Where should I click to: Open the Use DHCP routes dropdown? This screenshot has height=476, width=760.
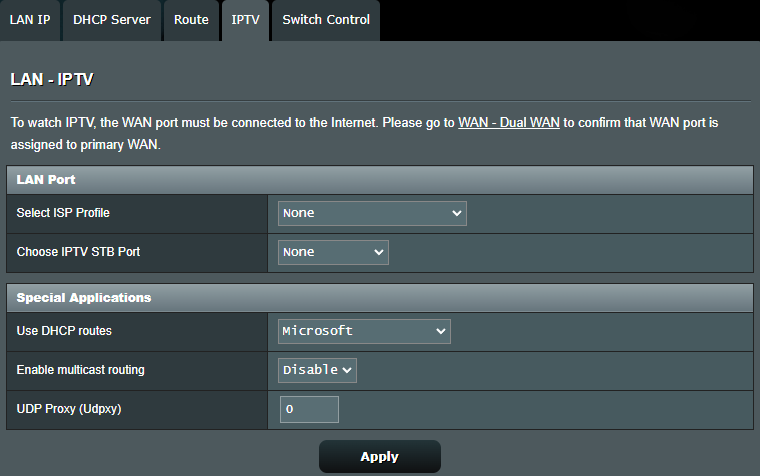(x=364, y=331)
